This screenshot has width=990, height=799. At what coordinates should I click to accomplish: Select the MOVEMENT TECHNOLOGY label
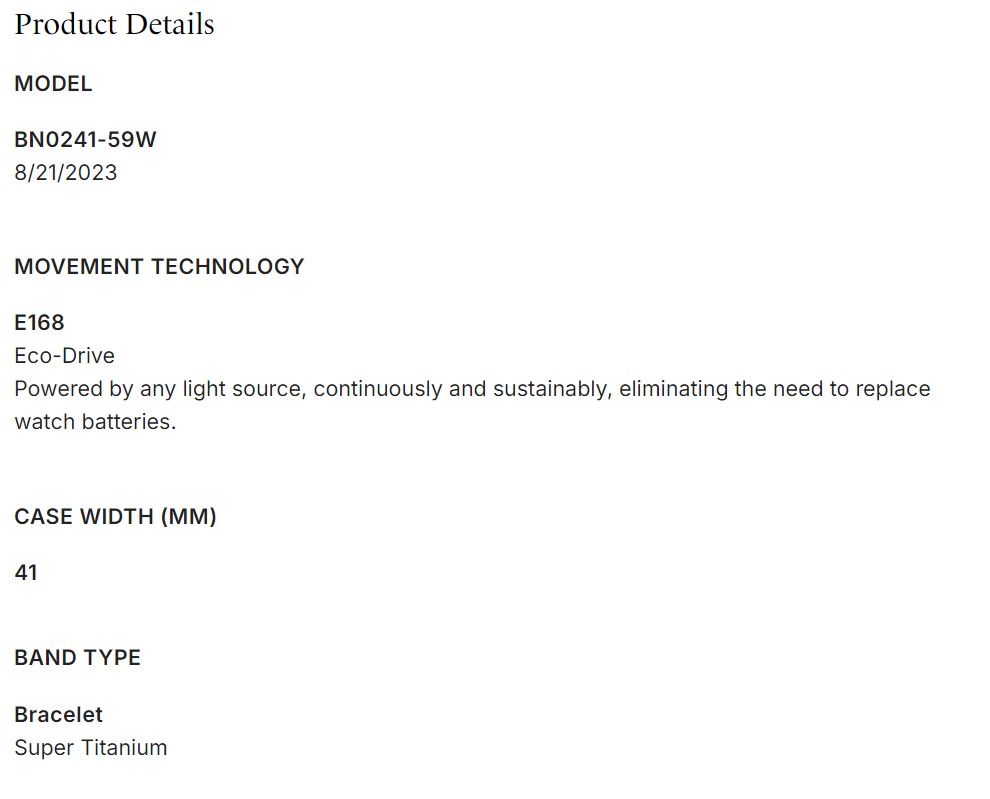(x=159, y=266)
